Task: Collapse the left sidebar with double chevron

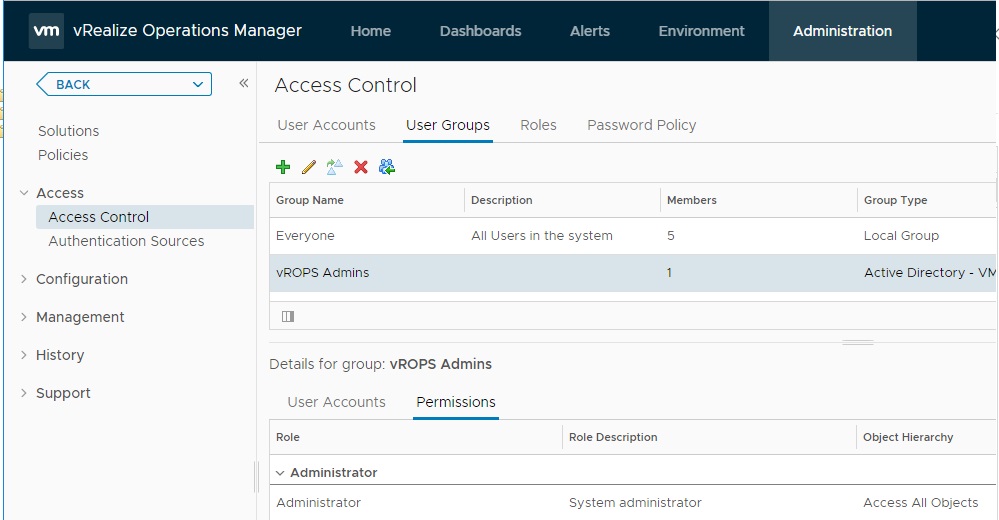Action: (x=243, y=83)
